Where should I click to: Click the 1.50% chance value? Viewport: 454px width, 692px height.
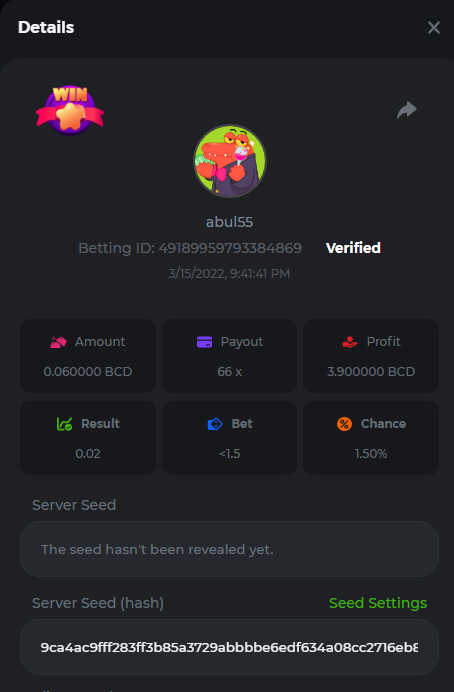tap(371, 454)
